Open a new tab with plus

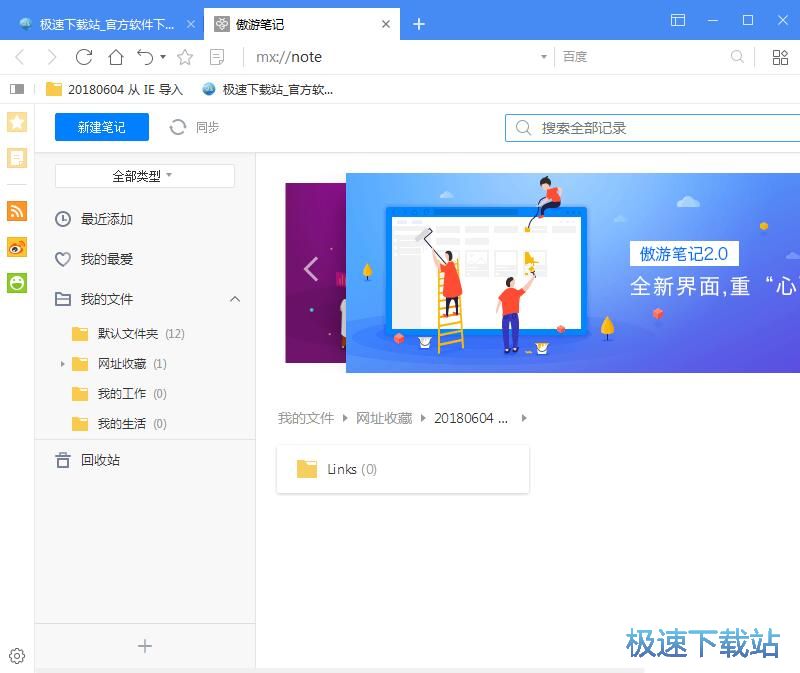(419, 24)
